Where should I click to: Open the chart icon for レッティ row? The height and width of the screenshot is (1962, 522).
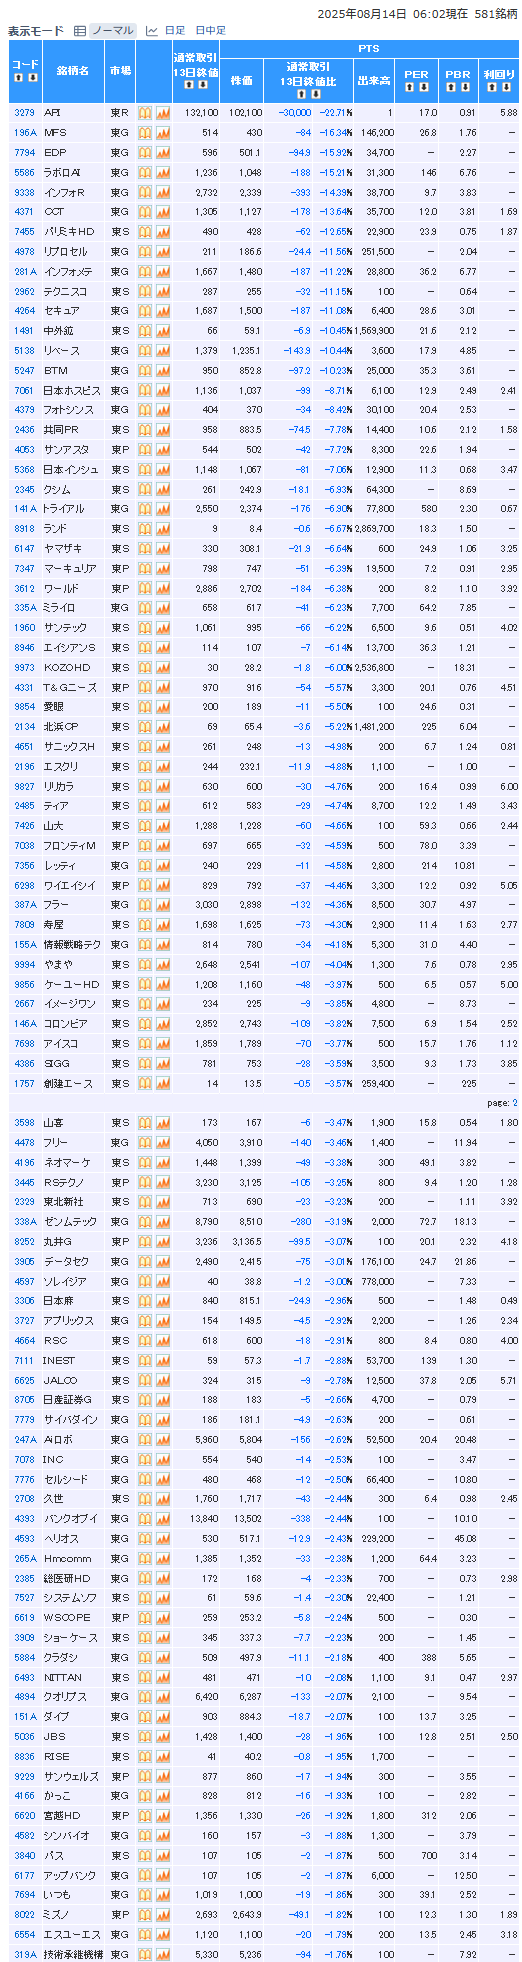pyautogui.click(x=162, y=865)
